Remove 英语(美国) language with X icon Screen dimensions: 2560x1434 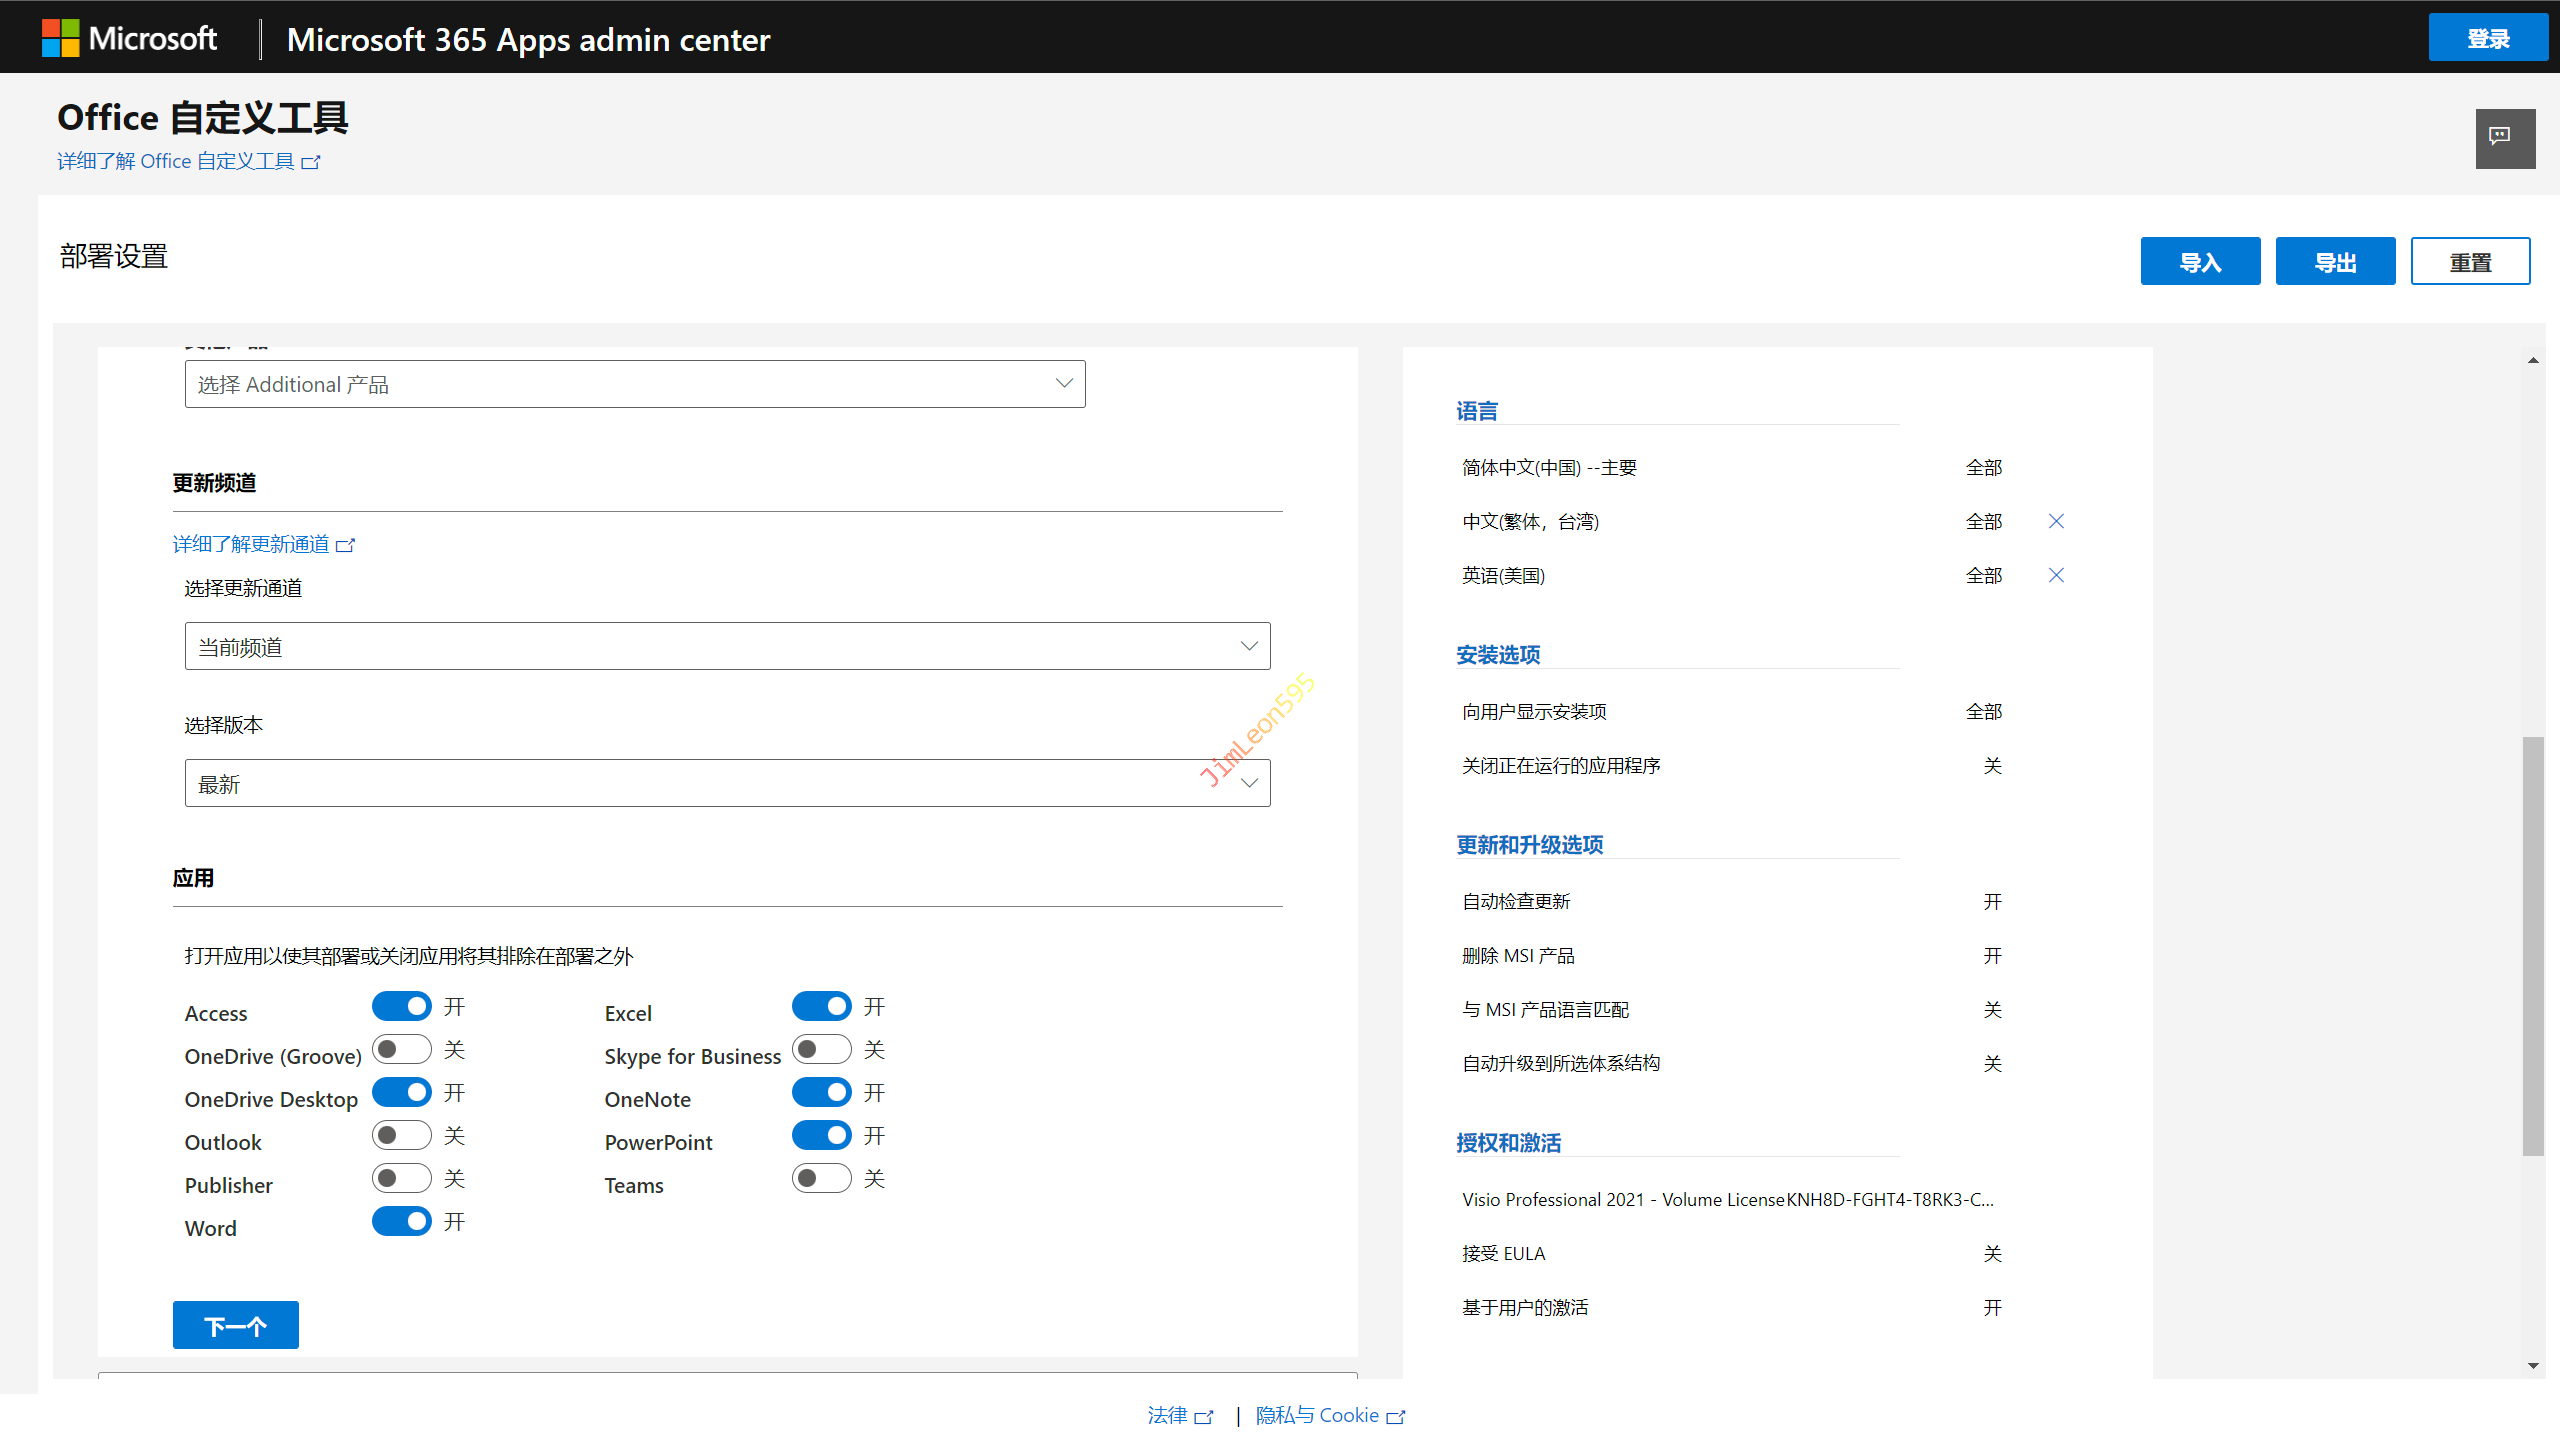2056,575
